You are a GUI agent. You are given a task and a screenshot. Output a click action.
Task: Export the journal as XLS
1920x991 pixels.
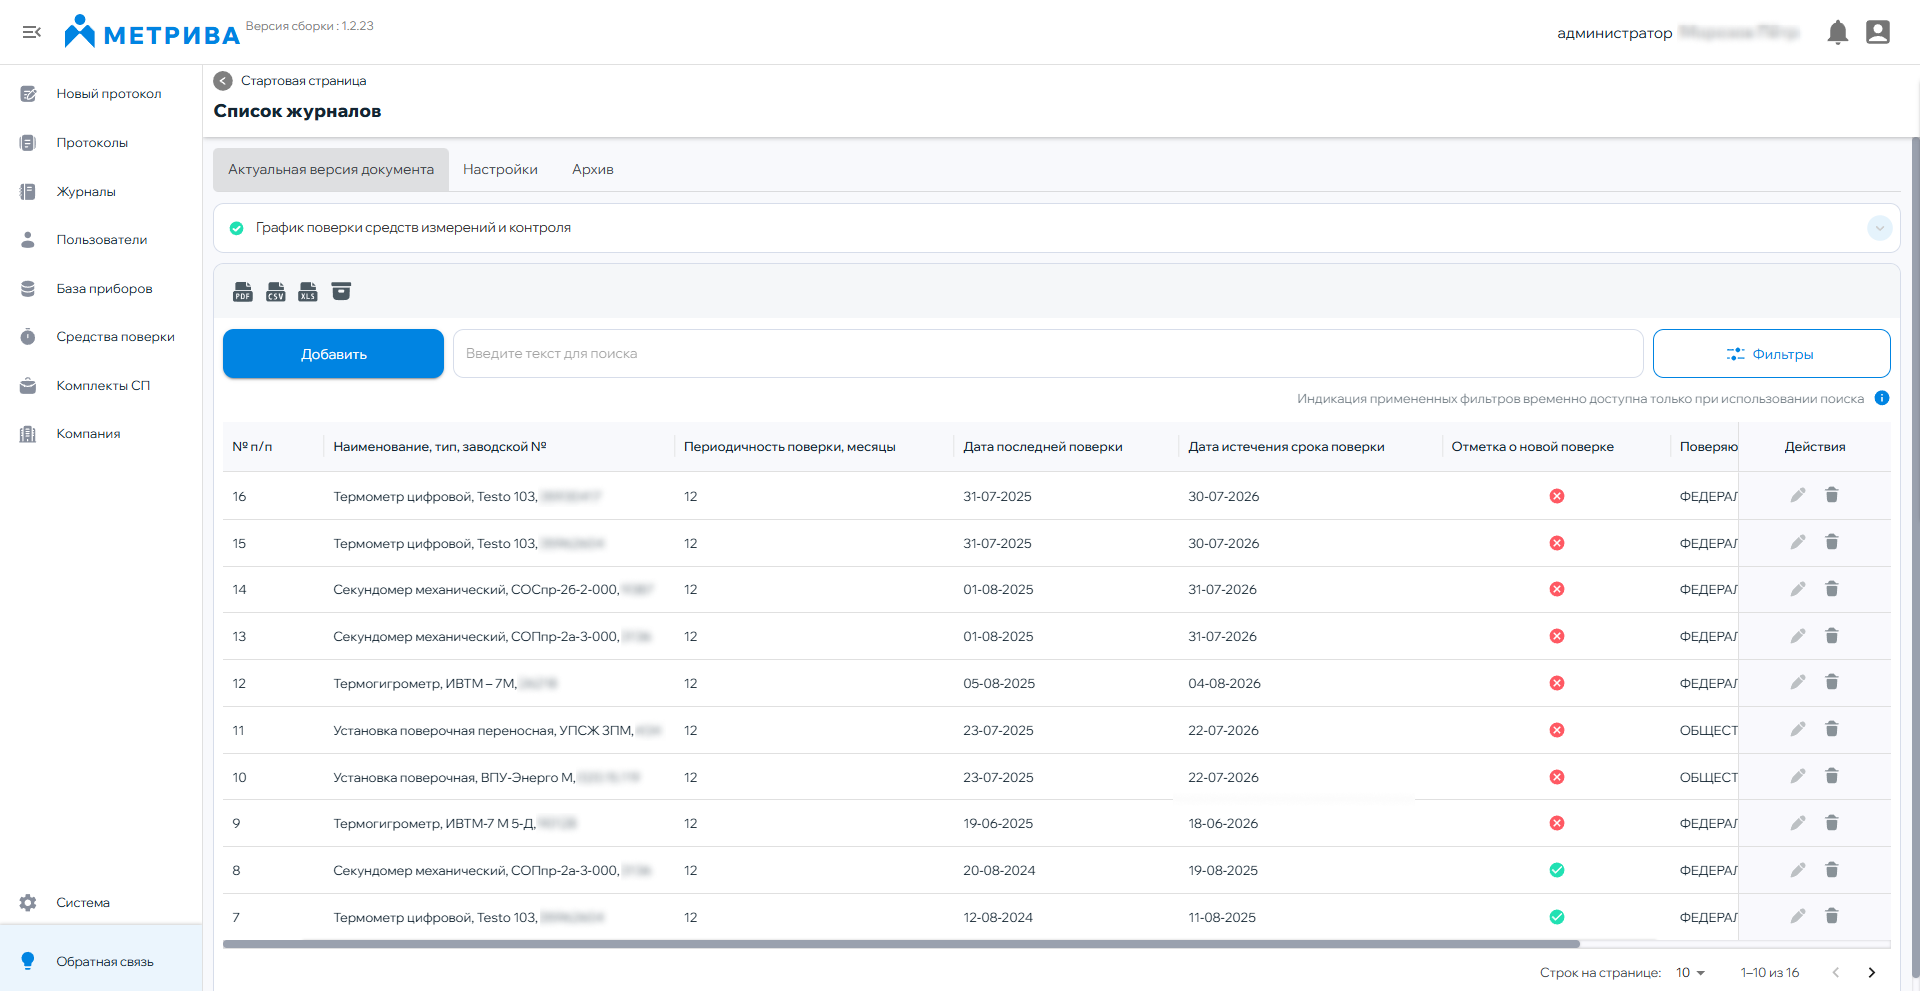coord(308,292)
